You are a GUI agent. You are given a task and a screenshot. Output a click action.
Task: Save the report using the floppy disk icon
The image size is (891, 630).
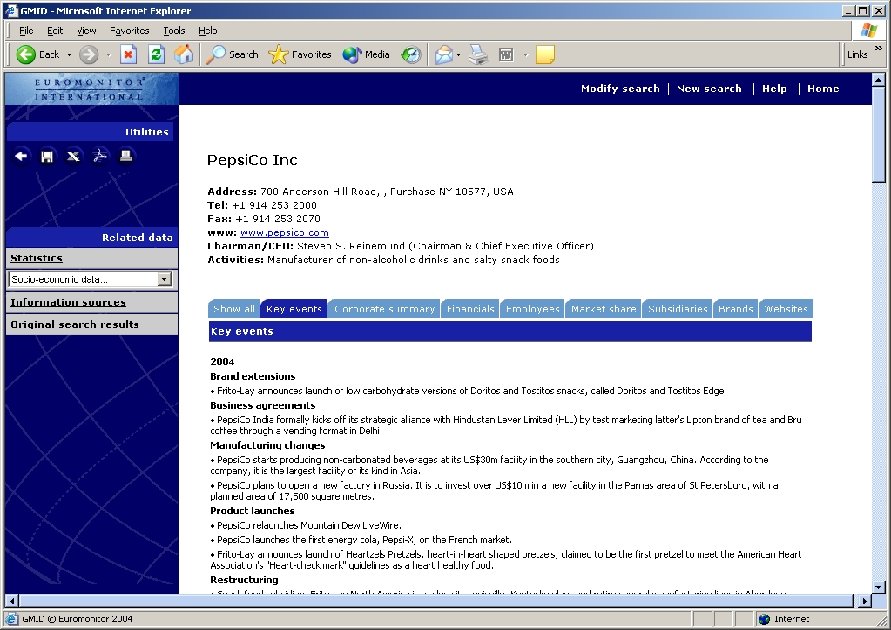click(x=46, y=156)
